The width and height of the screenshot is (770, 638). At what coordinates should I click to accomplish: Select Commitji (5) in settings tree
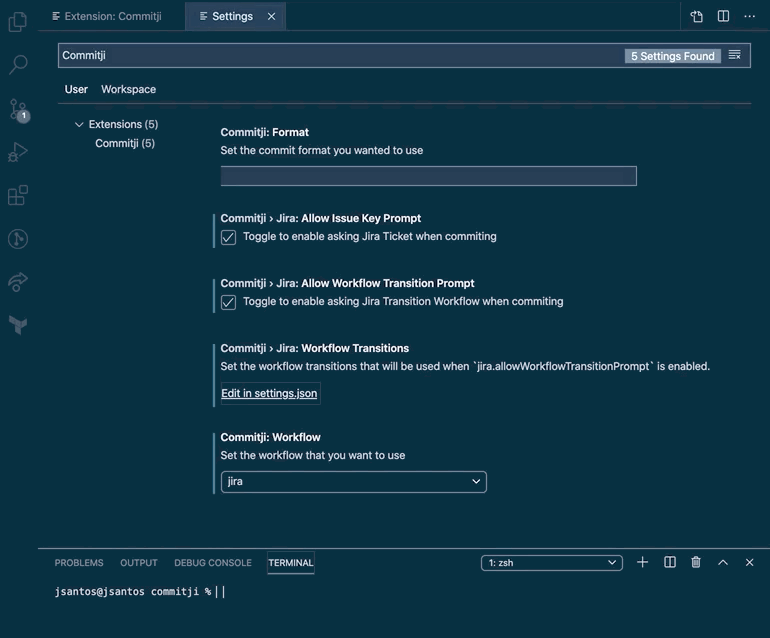tap(125, 143)
